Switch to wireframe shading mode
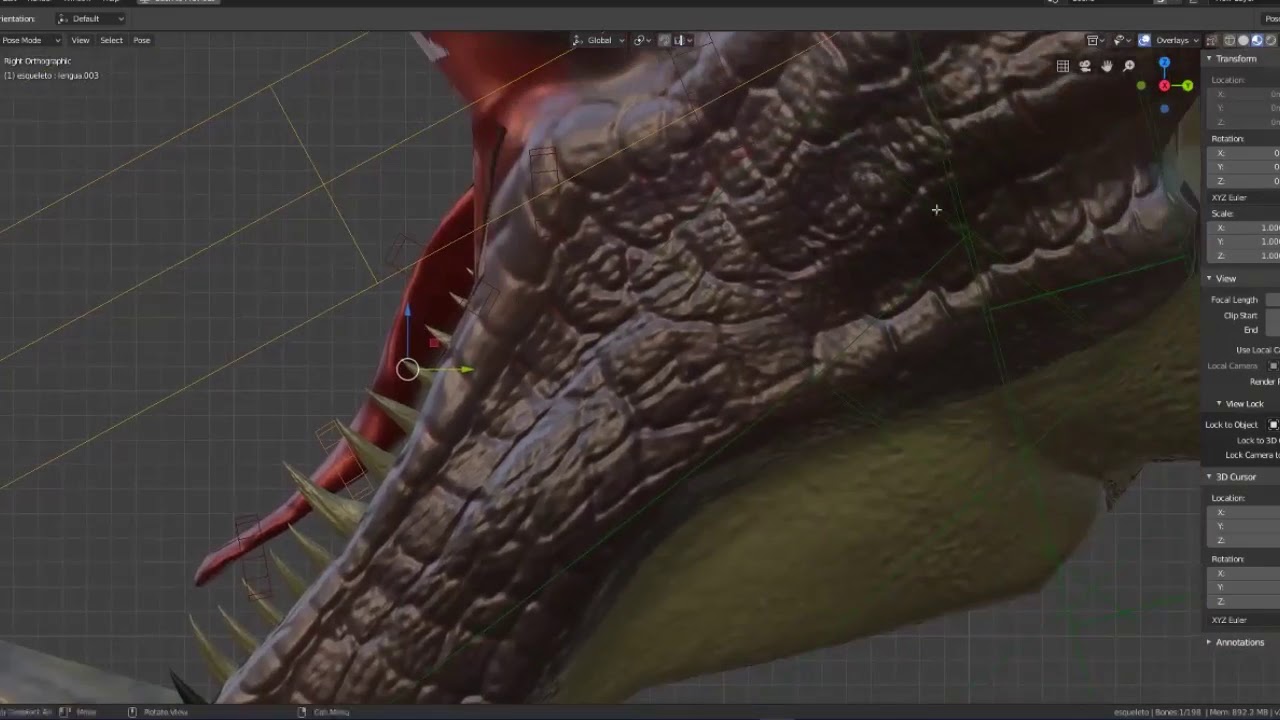 (x=1230, y=40)
